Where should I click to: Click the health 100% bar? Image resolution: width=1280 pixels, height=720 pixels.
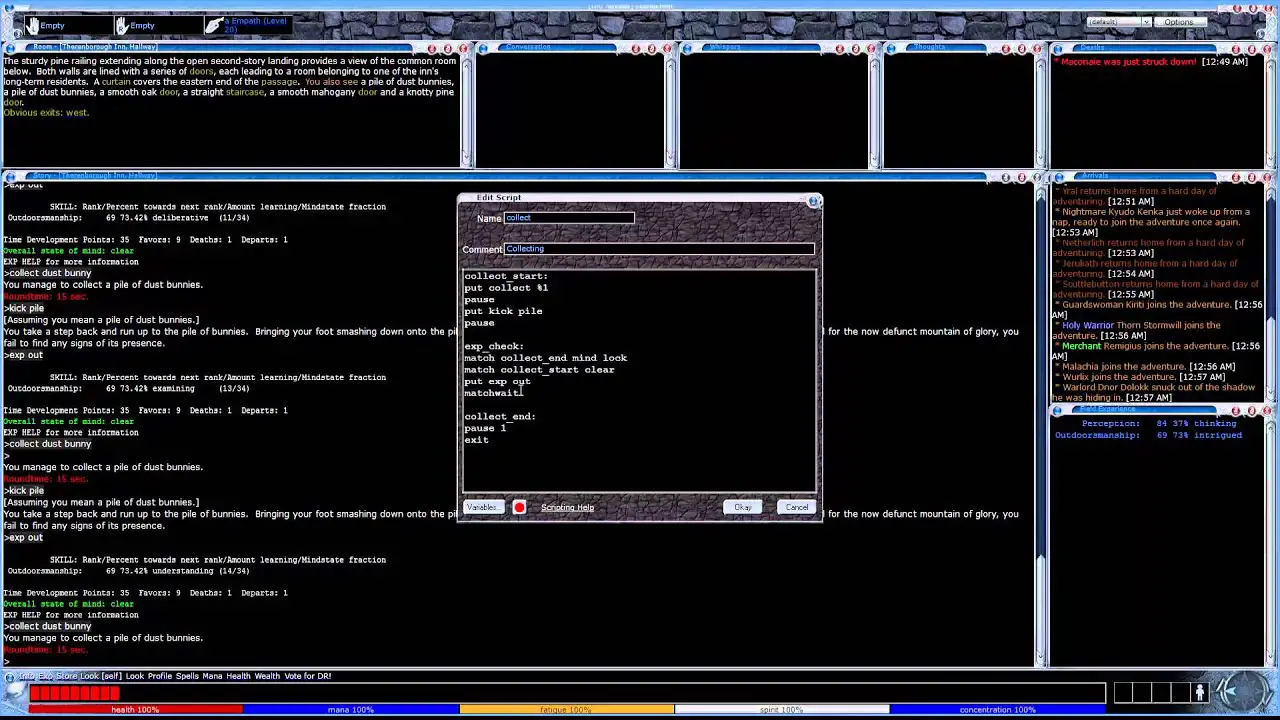(135, 710)
